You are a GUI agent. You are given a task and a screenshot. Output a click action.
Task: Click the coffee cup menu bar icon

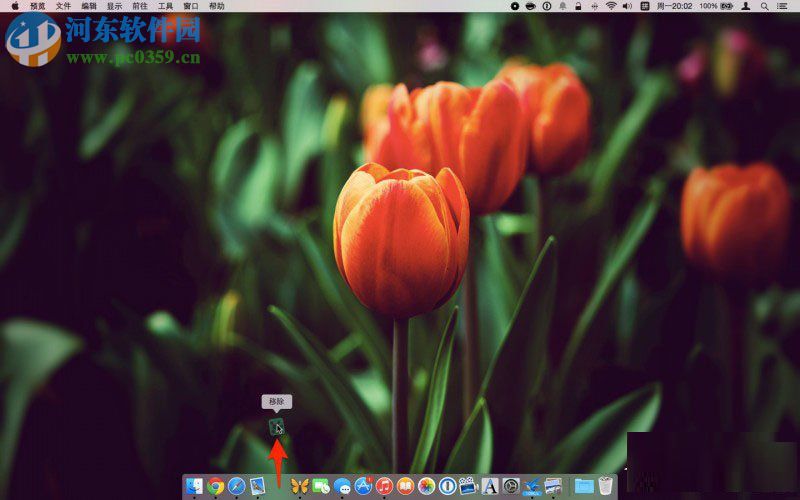(x=531, y=6)
